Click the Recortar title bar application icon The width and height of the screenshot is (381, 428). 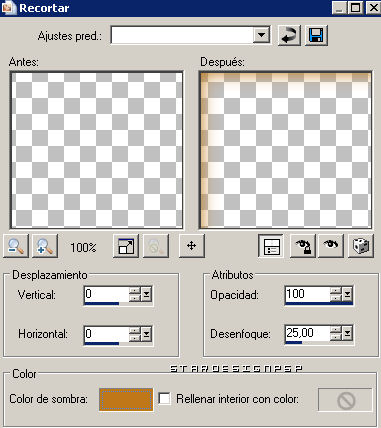coord(8,8)
